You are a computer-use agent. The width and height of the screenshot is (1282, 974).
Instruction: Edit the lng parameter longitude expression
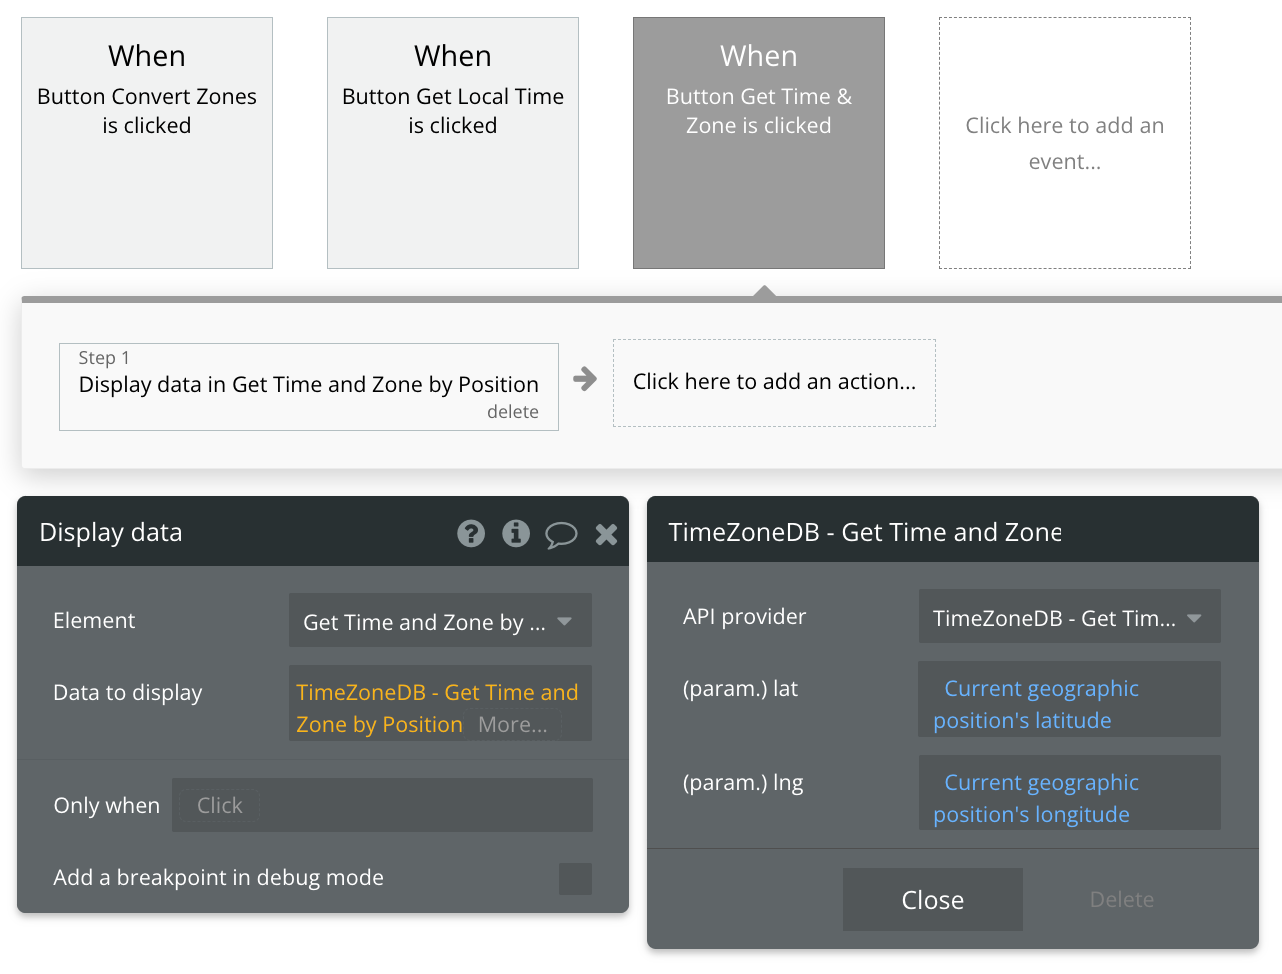pos(1069,793)
